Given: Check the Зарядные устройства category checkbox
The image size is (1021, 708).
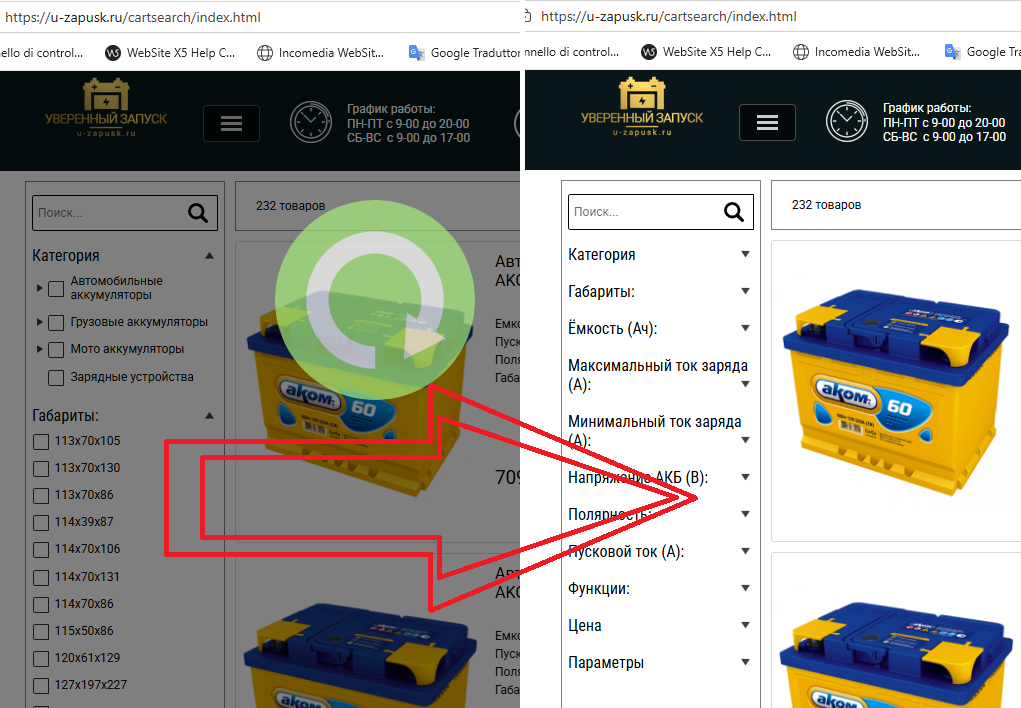Looking at the screenshot, I should point(56,378).
